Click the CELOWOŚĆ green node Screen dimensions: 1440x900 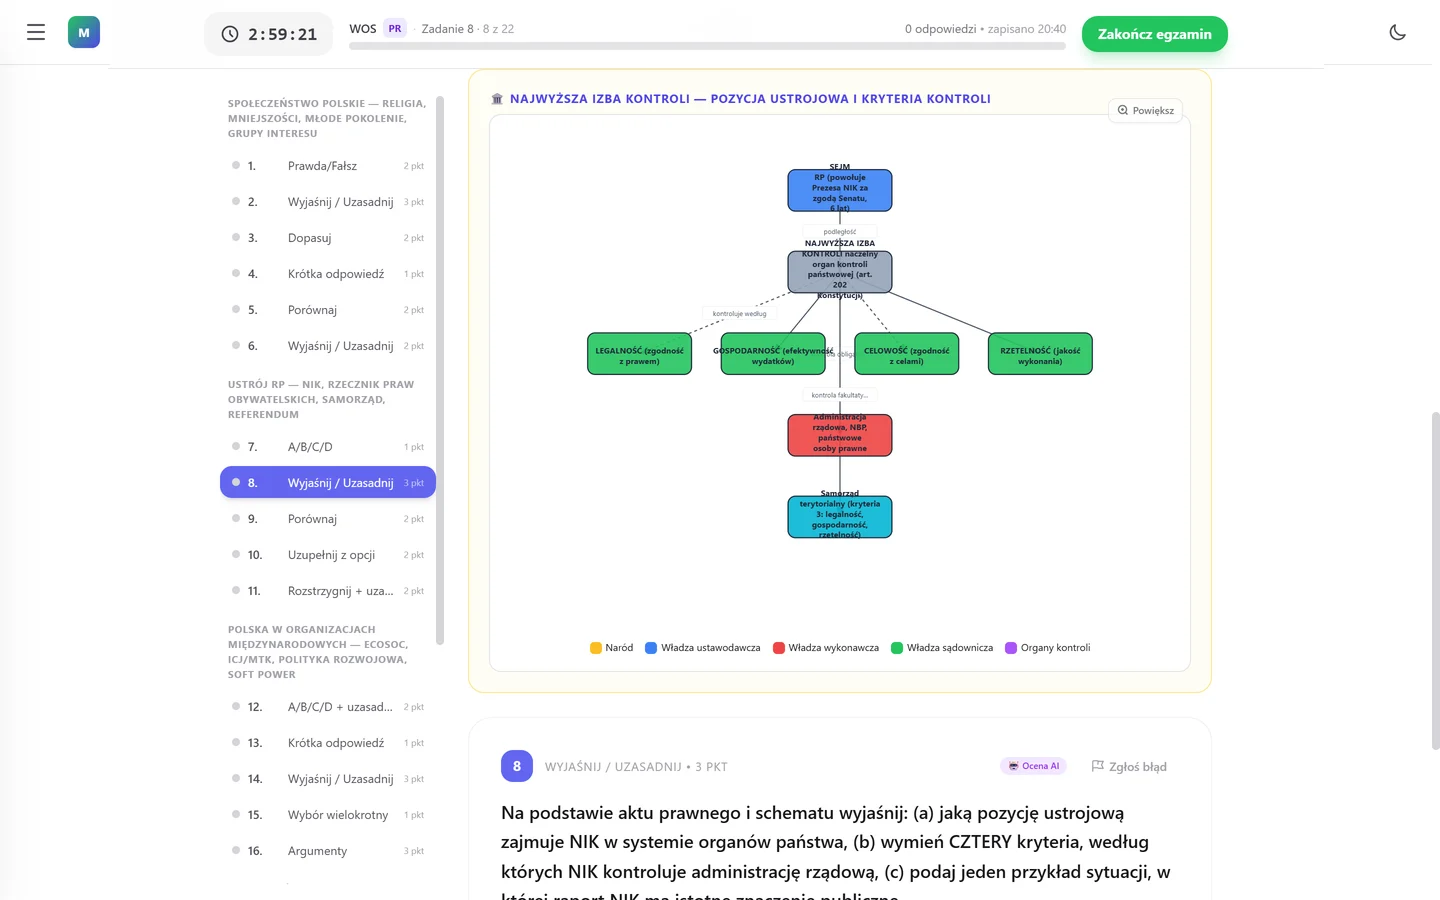coord(907,354)
